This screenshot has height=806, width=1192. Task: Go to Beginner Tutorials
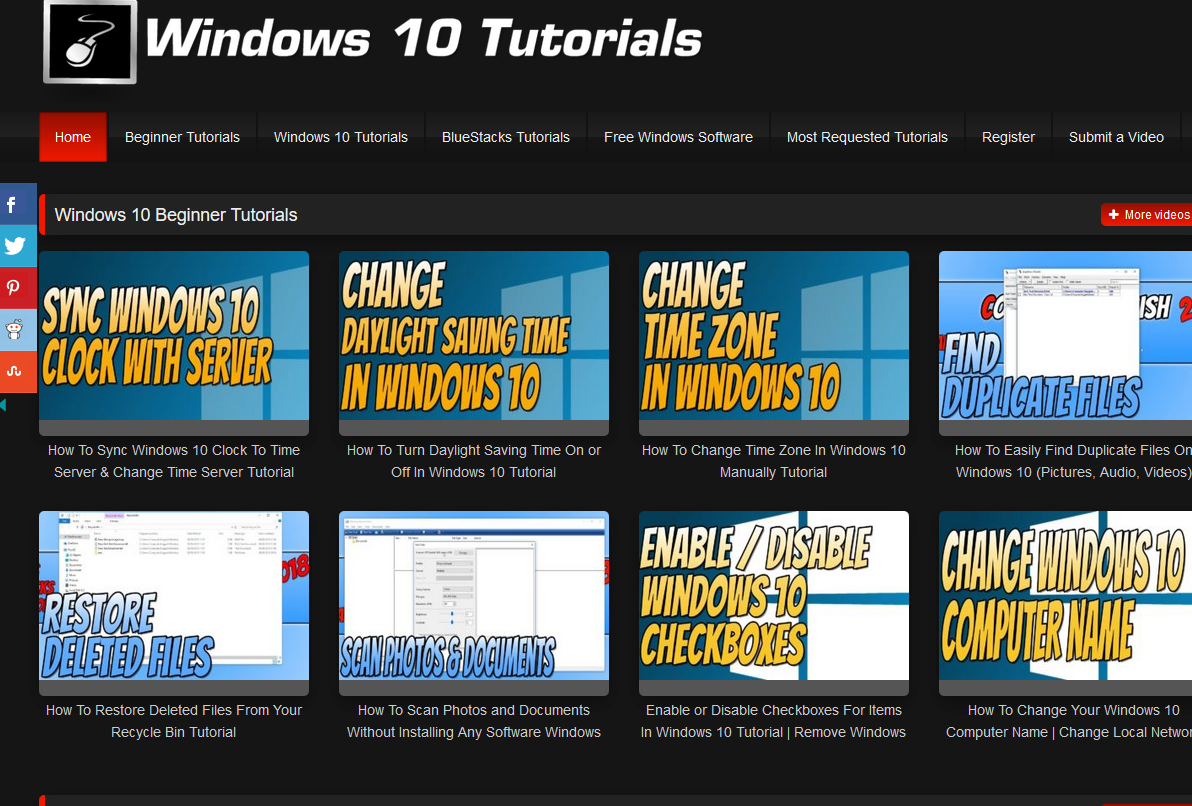coord(182,137)
